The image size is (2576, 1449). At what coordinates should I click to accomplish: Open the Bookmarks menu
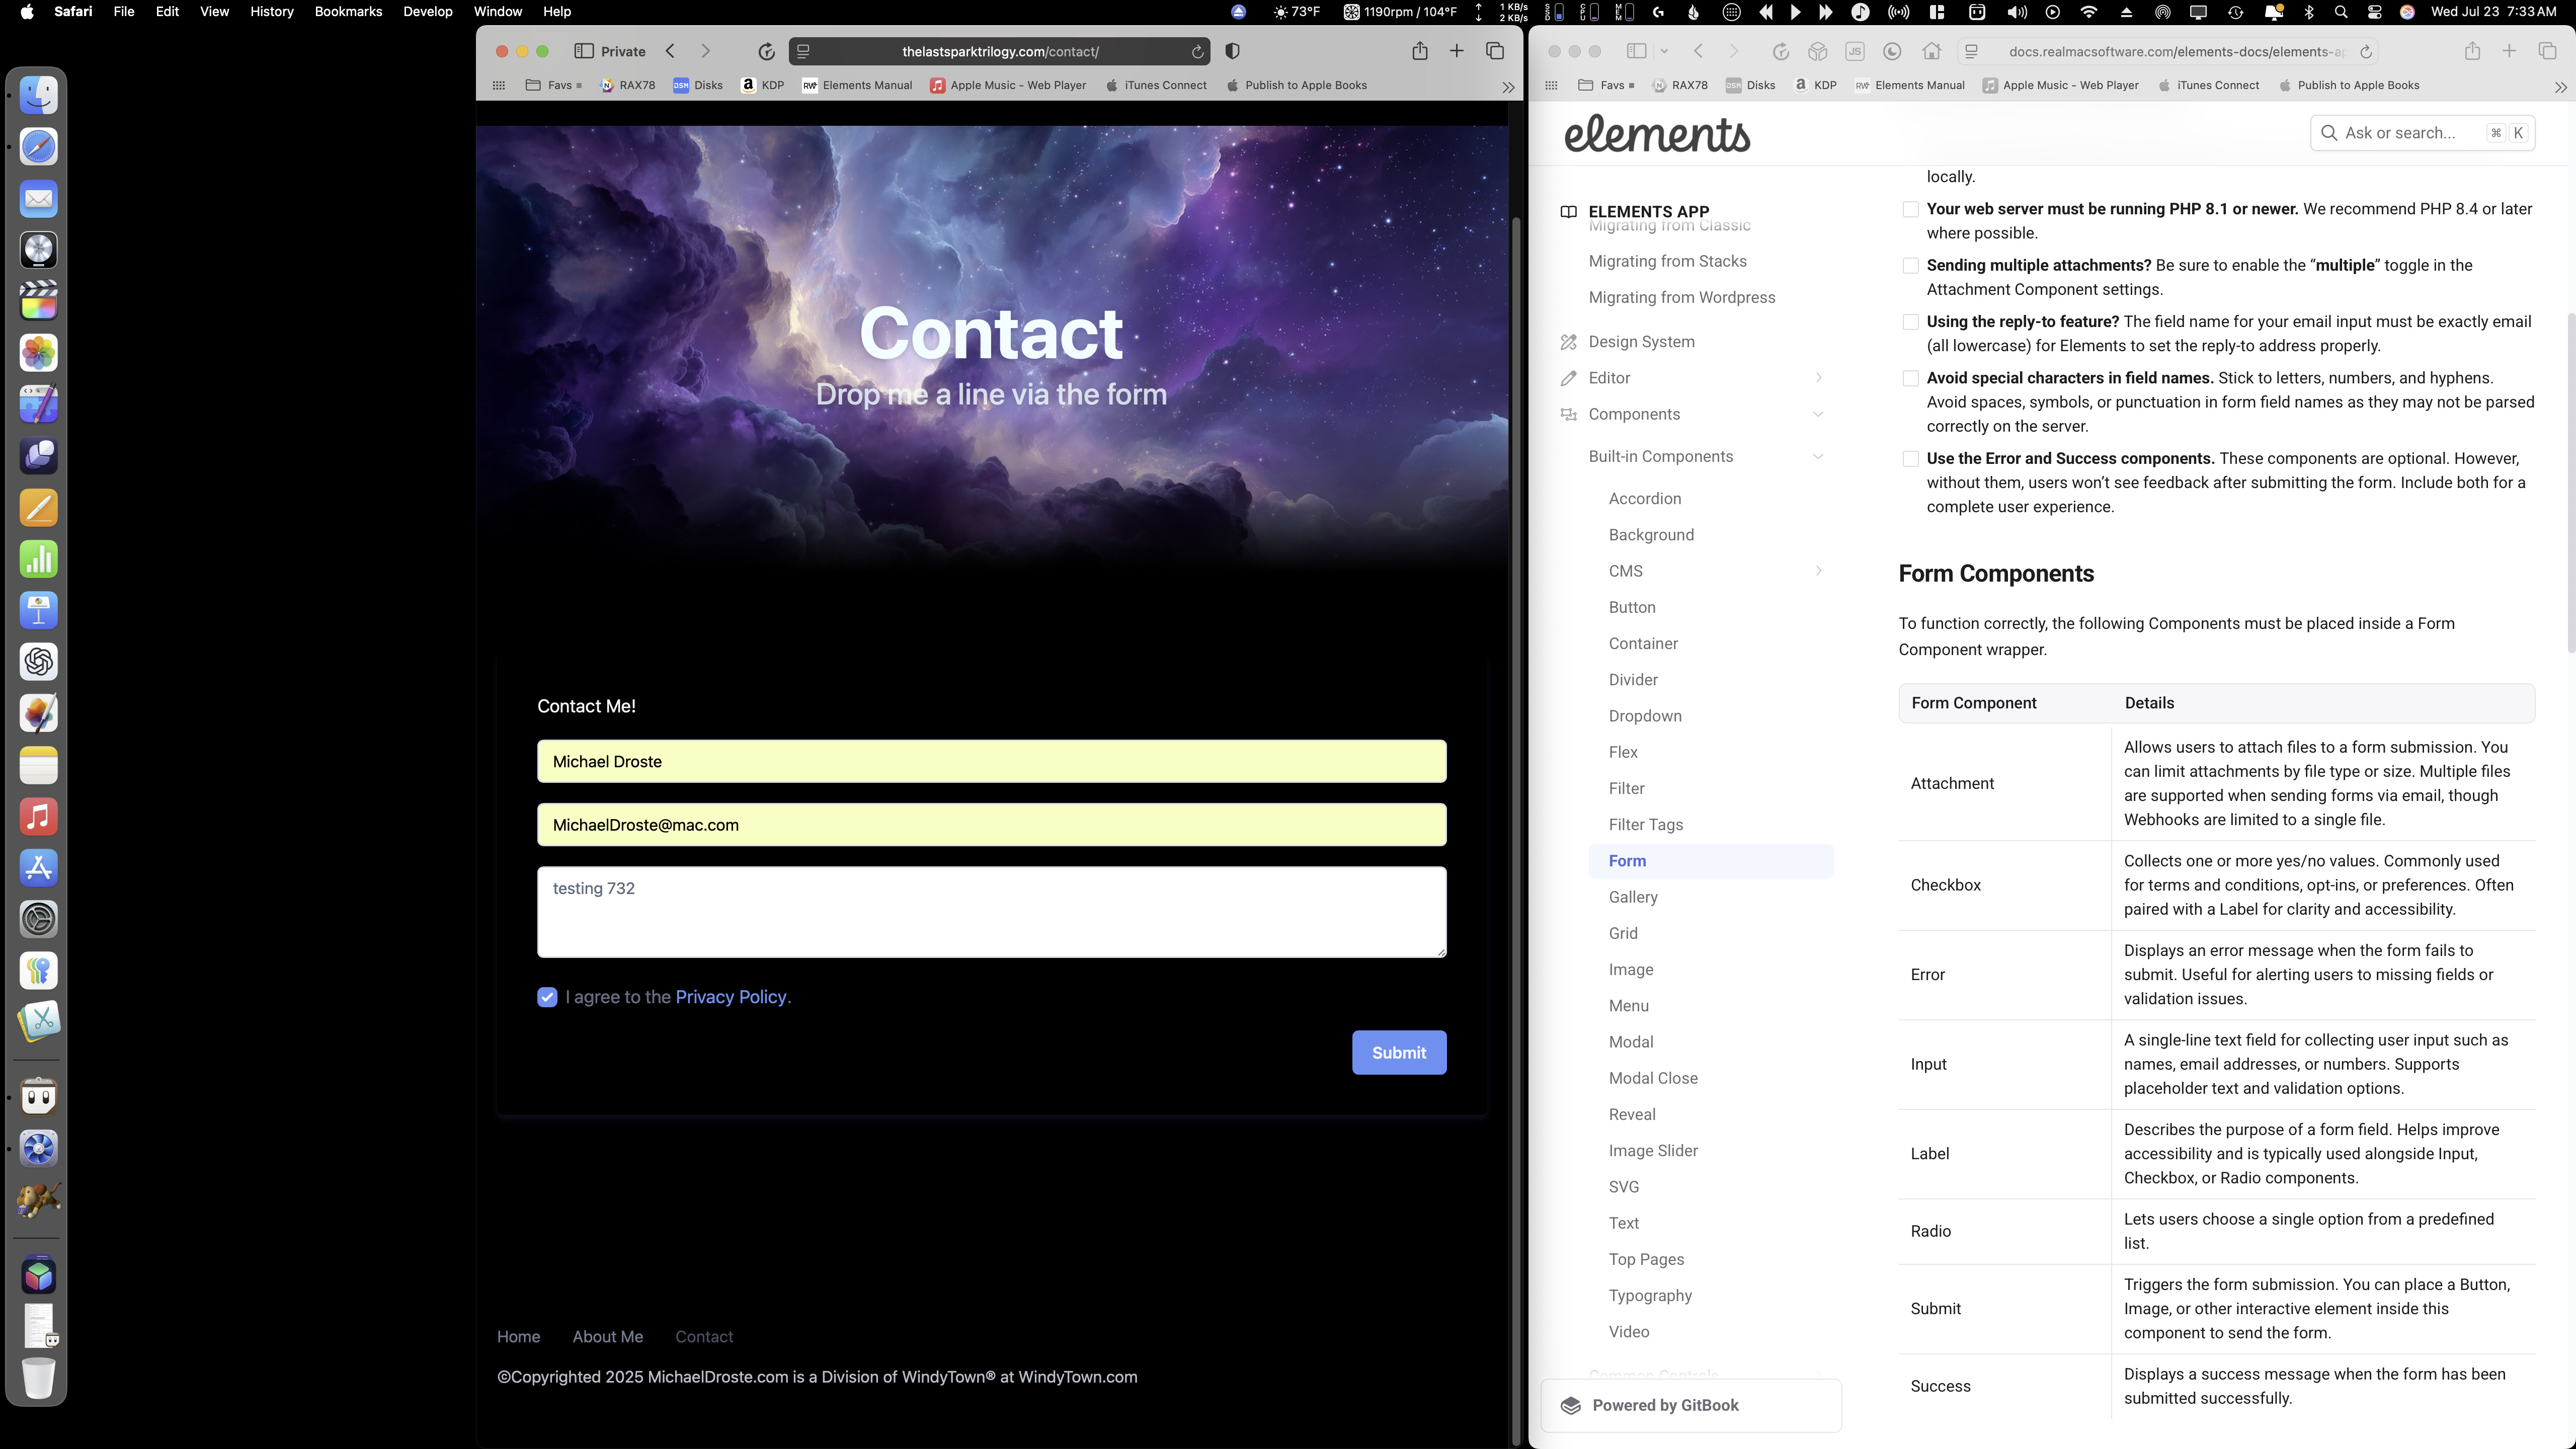(x=348, y=12)
